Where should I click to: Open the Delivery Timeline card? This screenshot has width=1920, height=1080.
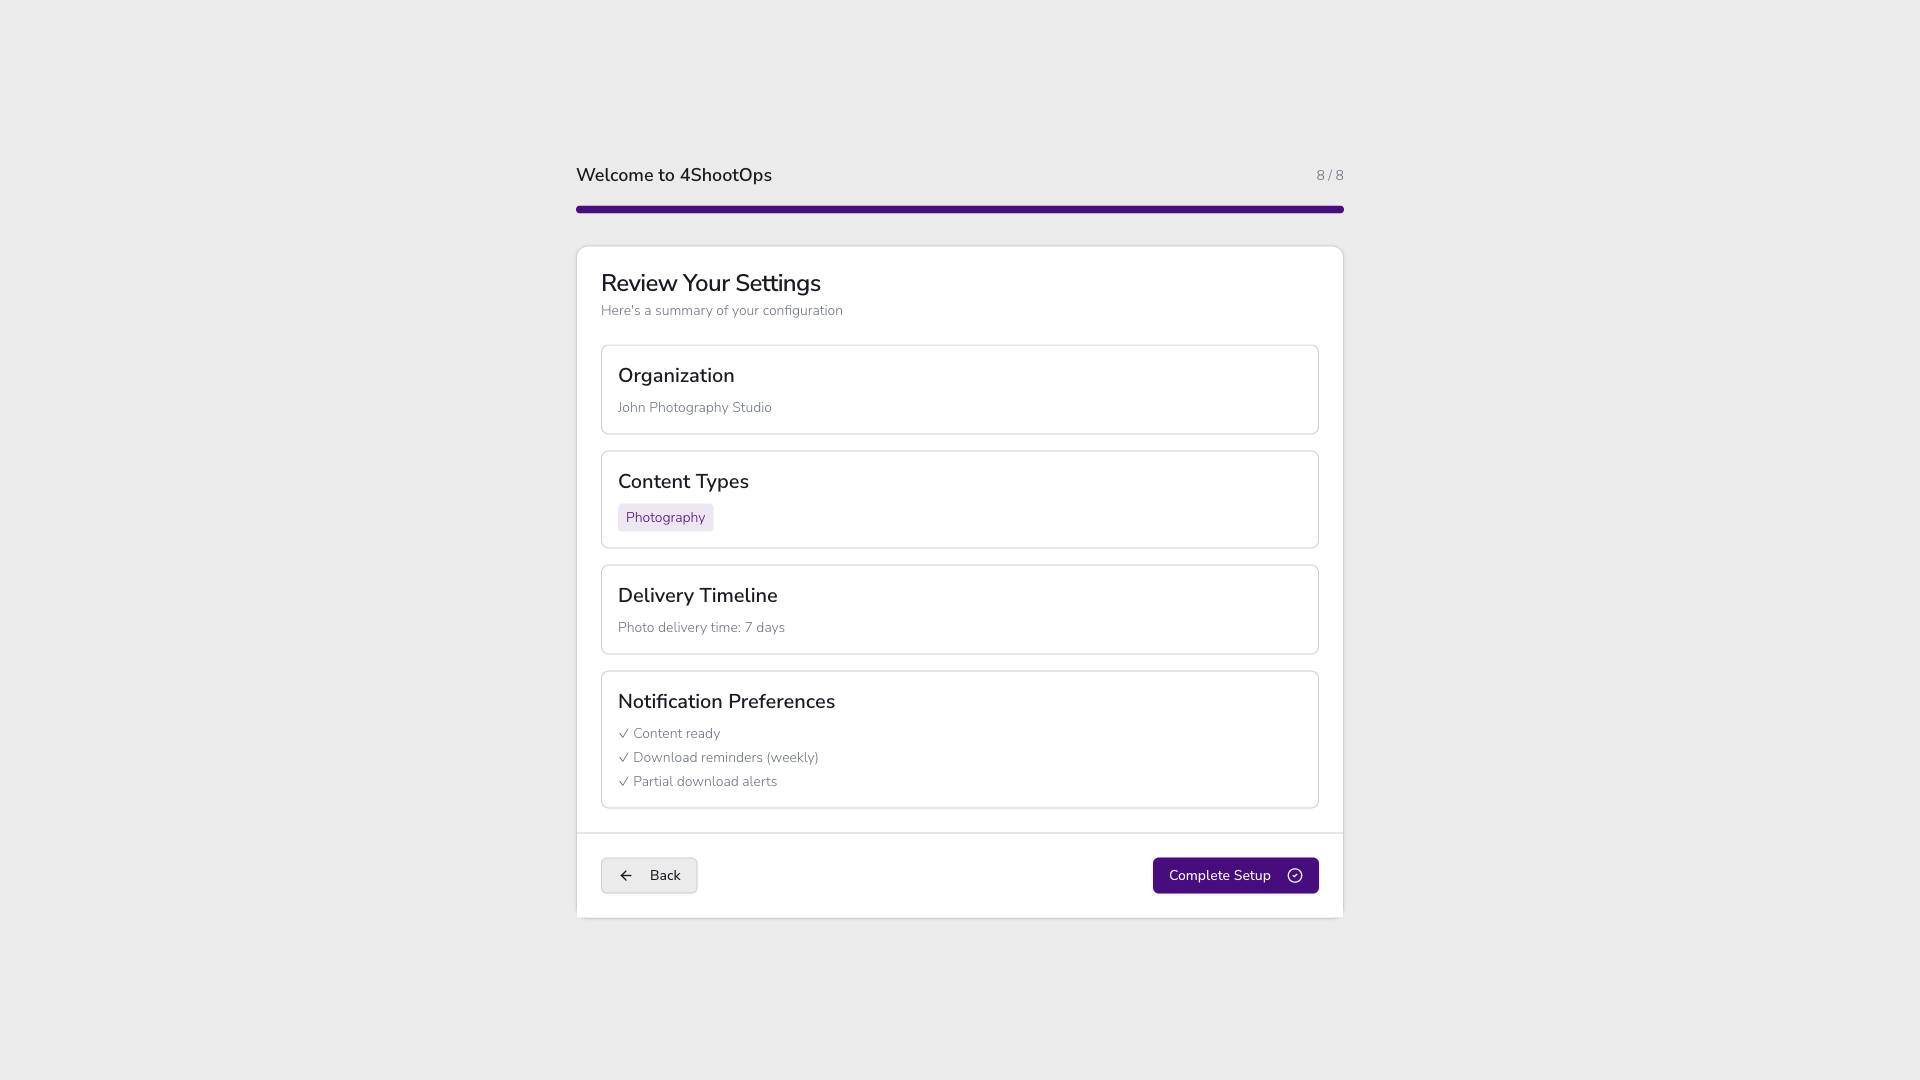pos(959,609)
